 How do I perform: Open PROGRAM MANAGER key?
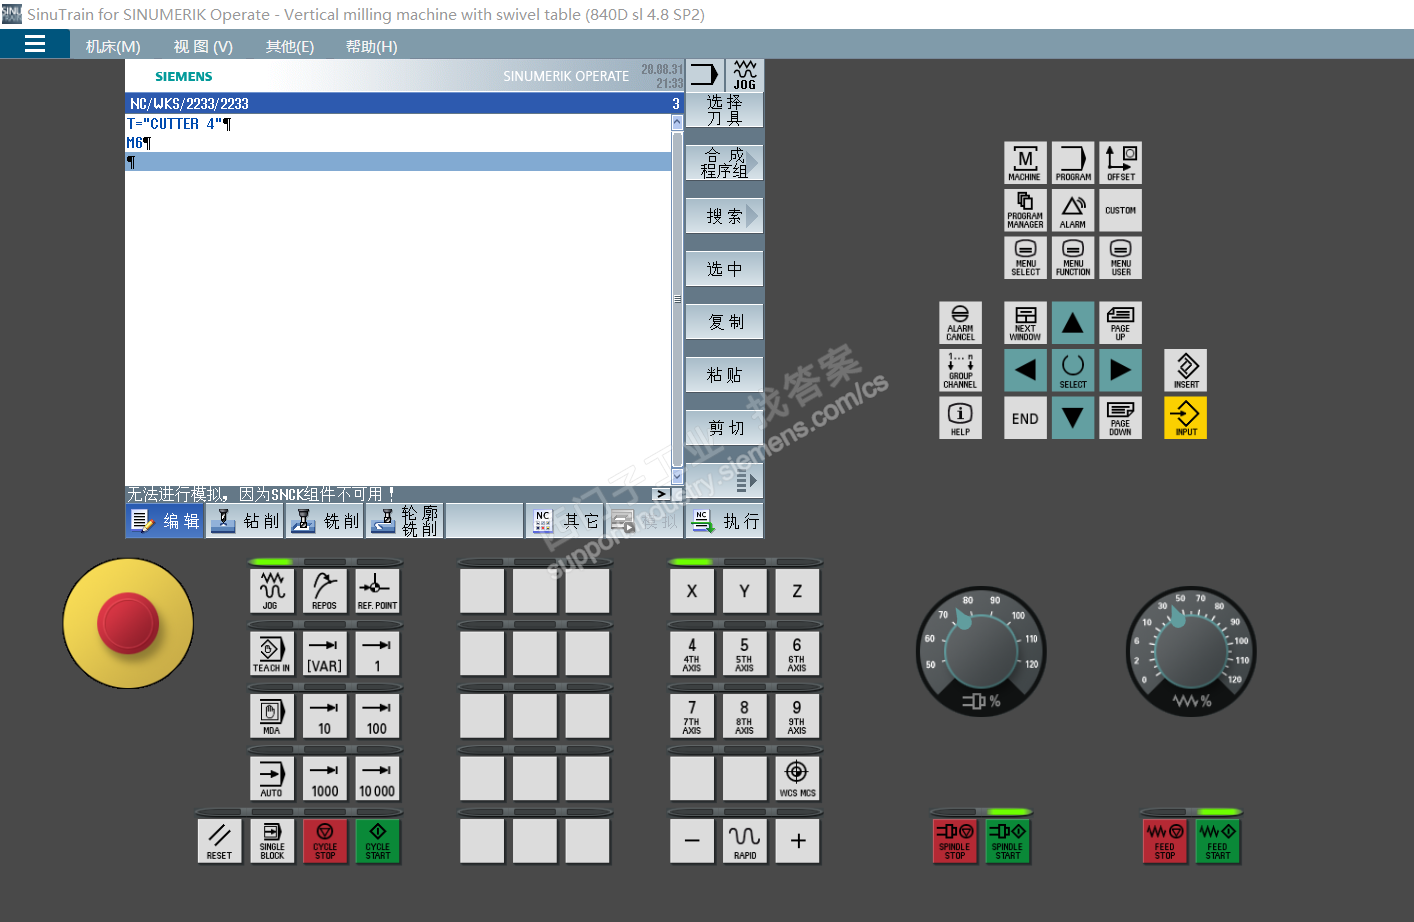[x=1025, y=210]
